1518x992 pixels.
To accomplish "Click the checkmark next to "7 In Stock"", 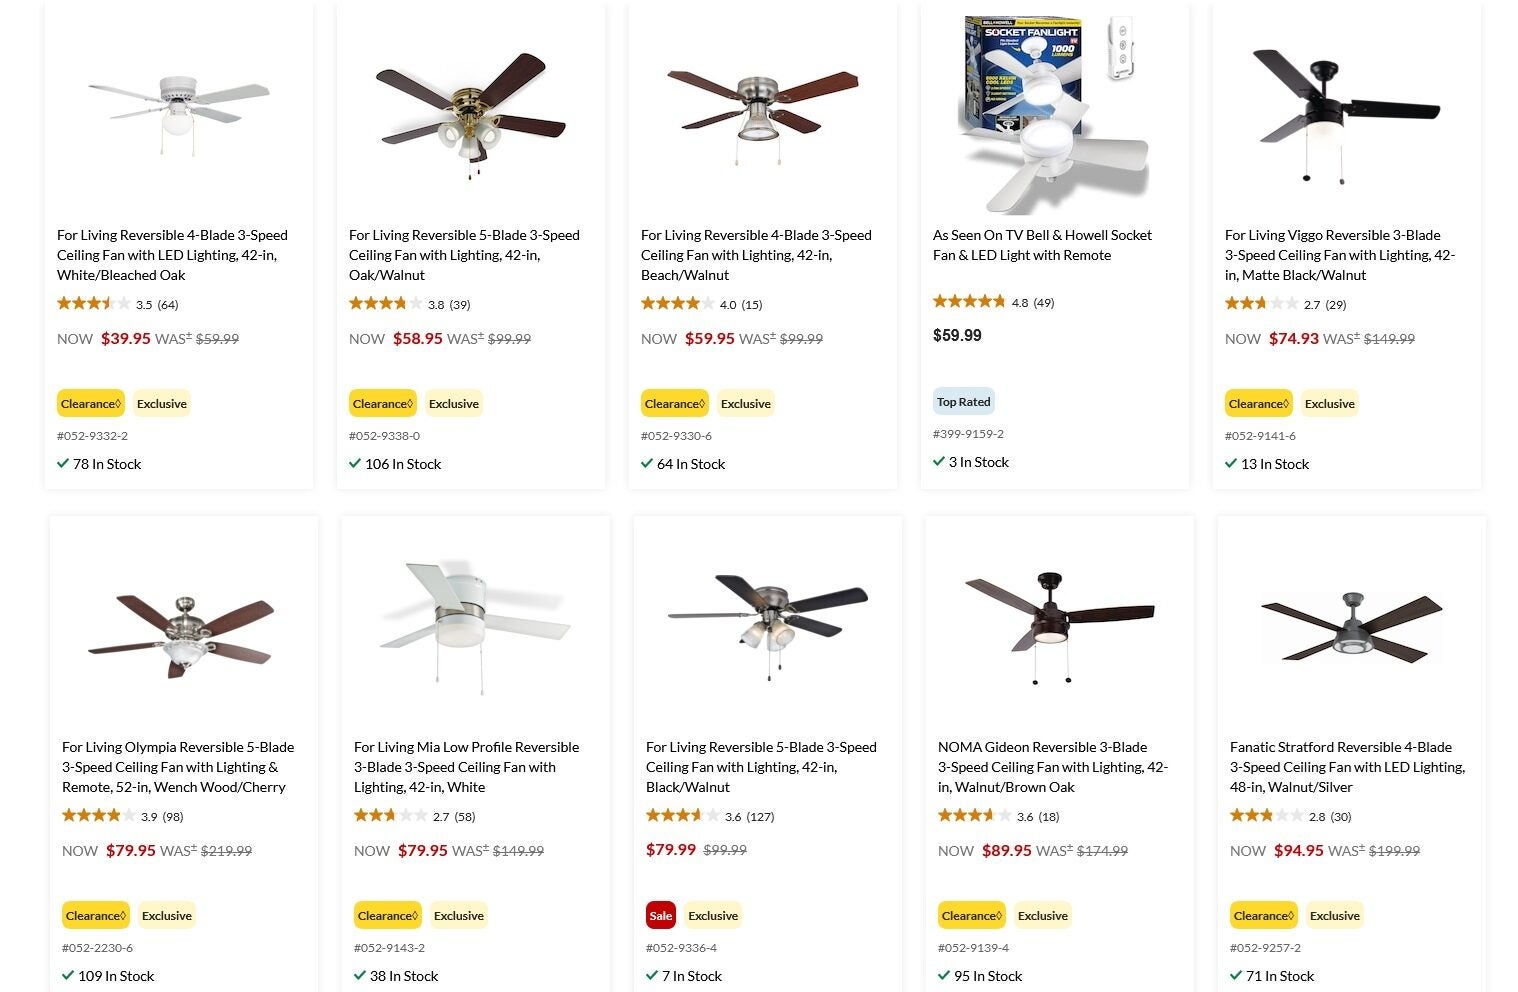I will pos(650,975).
